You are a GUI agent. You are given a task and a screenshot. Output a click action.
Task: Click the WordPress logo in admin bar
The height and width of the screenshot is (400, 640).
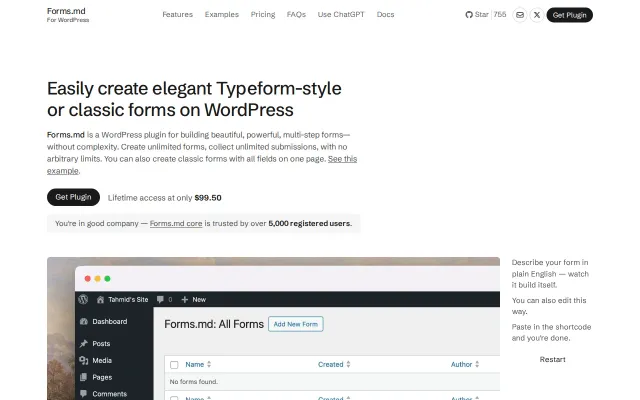pyautogui.click(x=83, y=299)
